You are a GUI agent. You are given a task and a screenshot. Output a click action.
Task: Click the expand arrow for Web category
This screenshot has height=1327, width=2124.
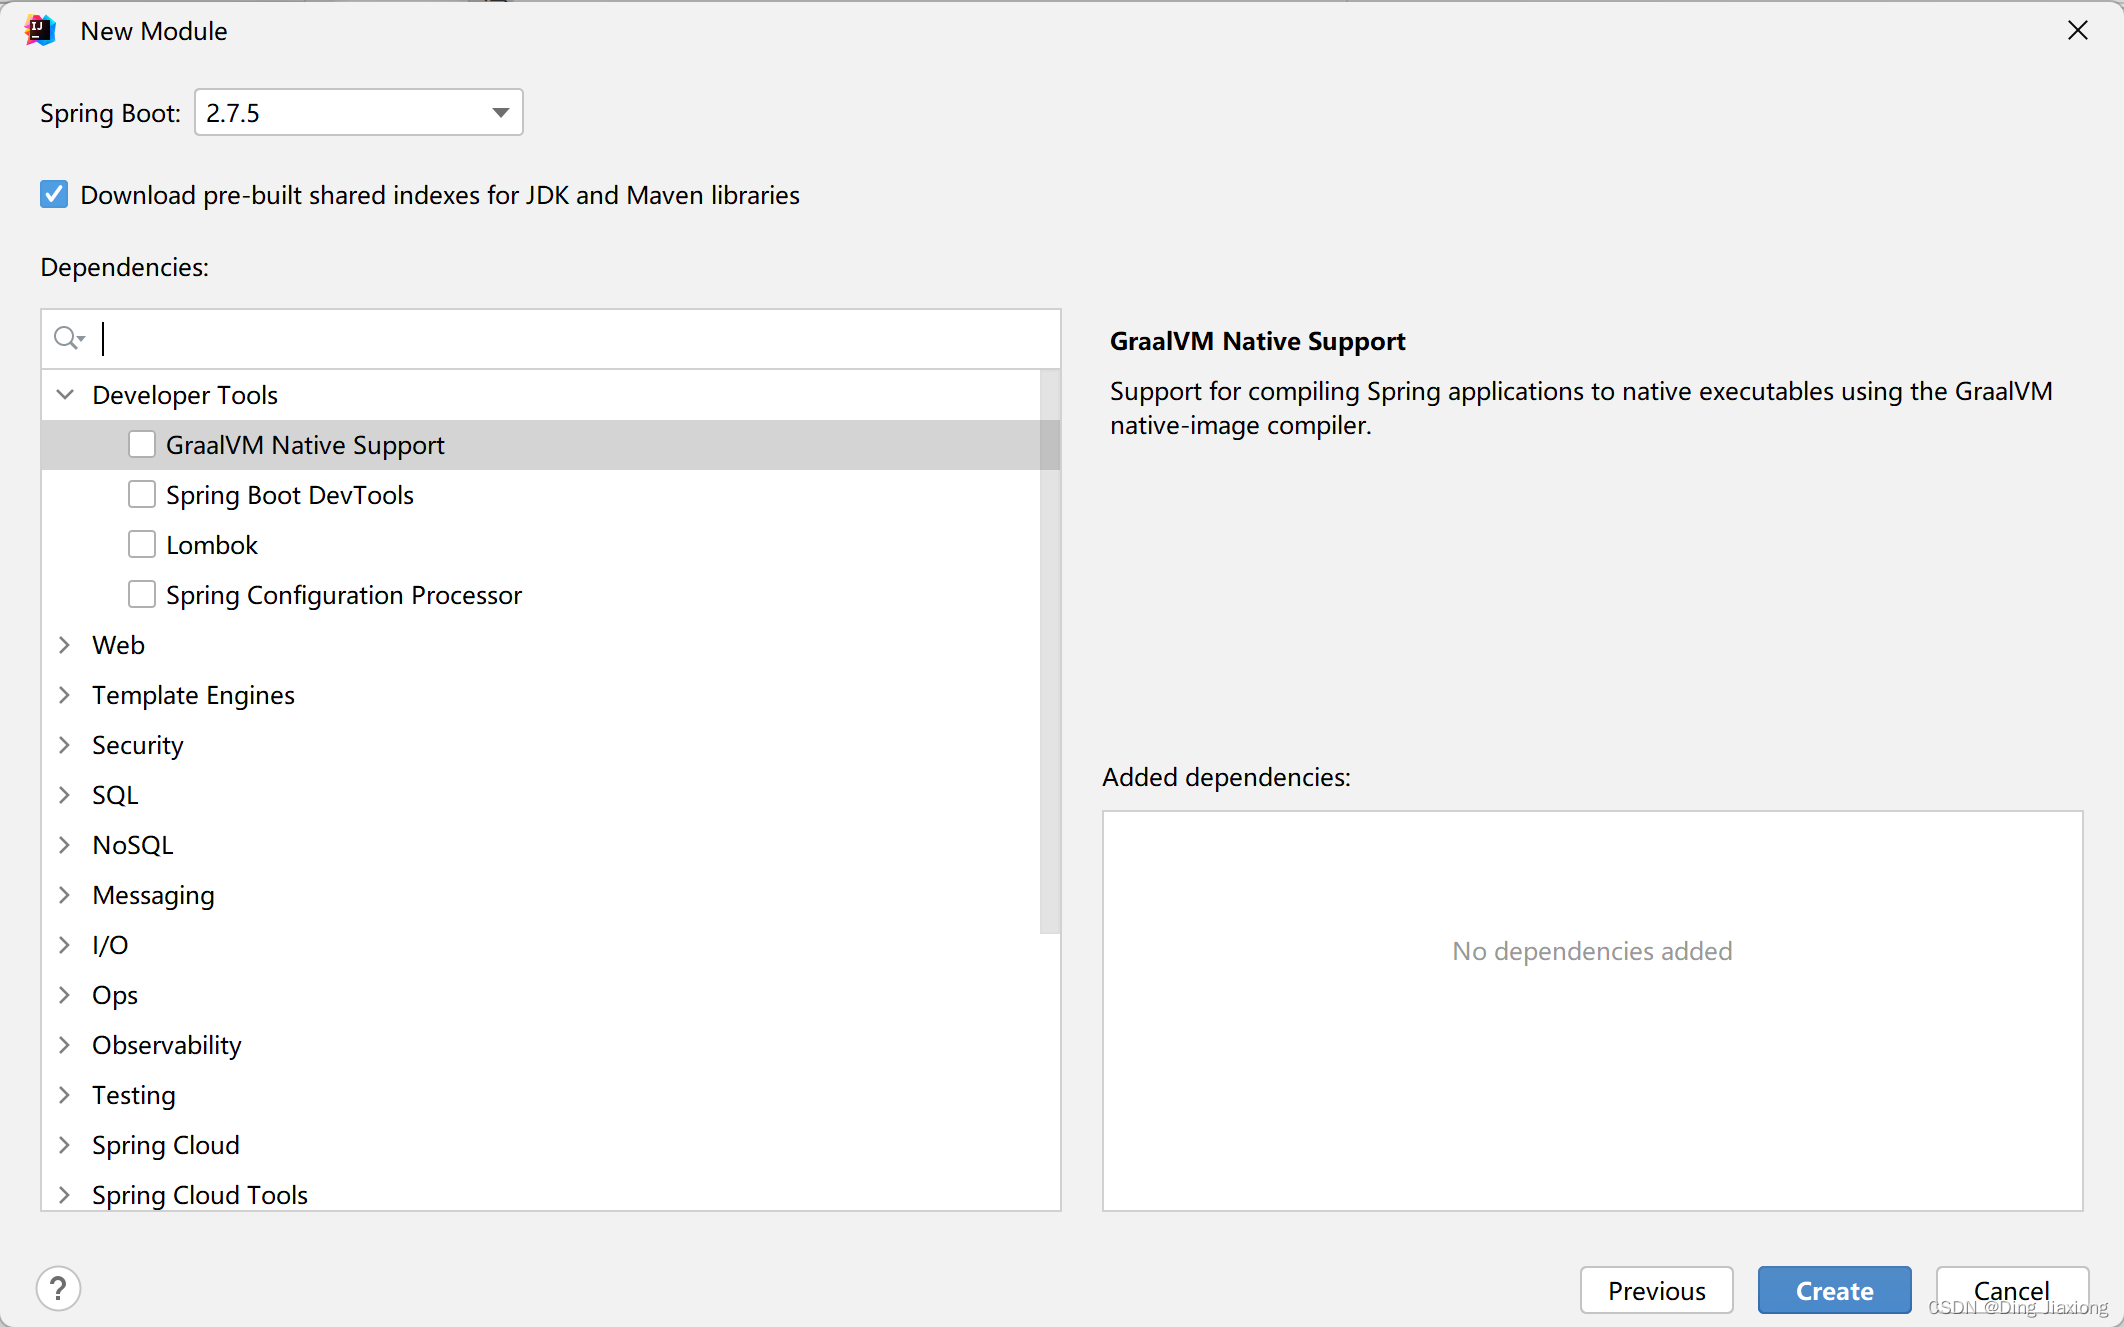click(x=66, y=644)
